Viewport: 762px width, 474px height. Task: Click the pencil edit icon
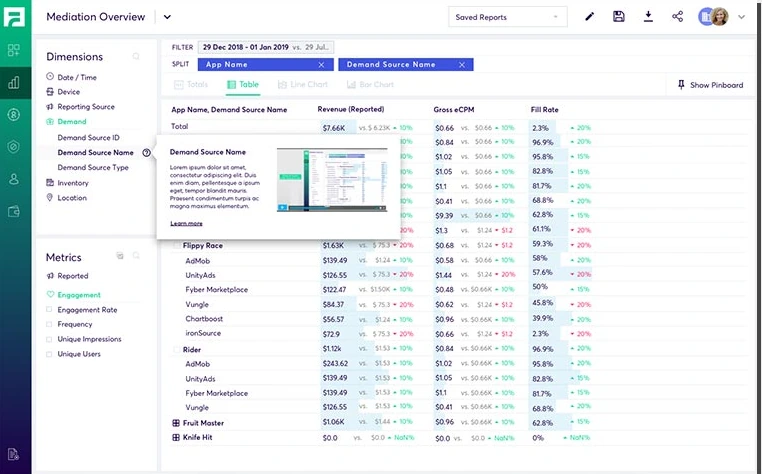tap(589, 17)
